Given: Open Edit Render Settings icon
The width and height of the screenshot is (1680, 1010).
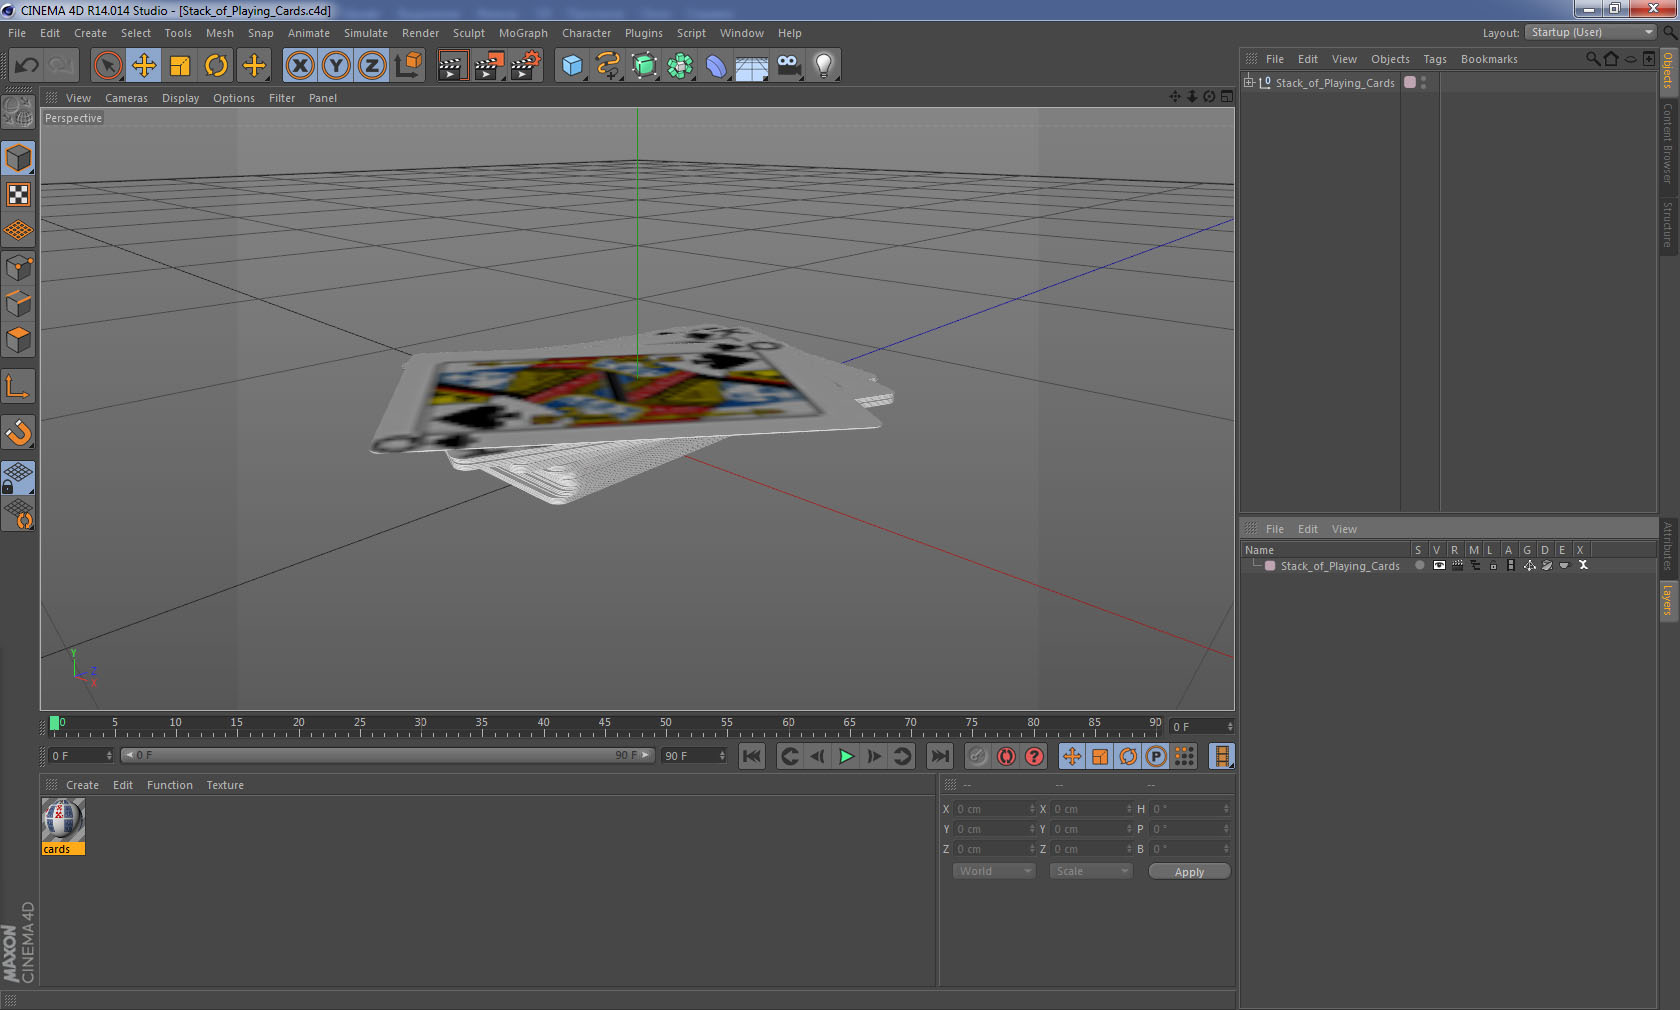Looking at the screenshot, I should click(x=525, y=66).
